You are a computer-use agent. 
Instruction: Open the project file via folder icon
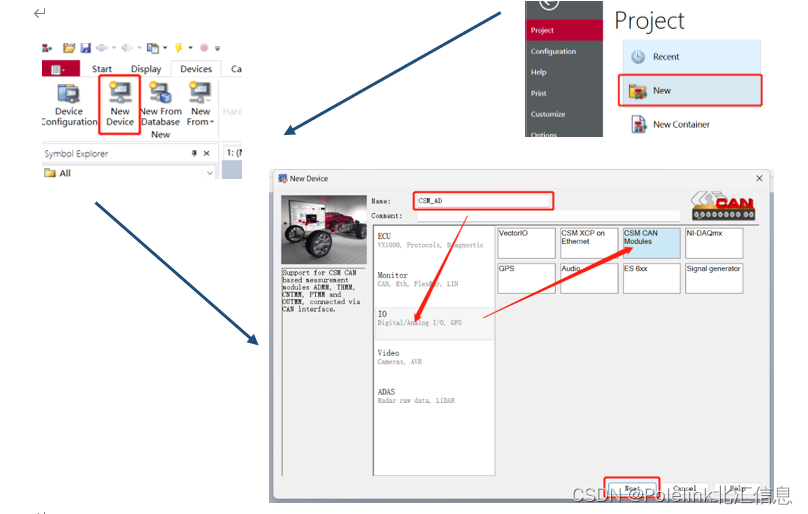[69, 48]
